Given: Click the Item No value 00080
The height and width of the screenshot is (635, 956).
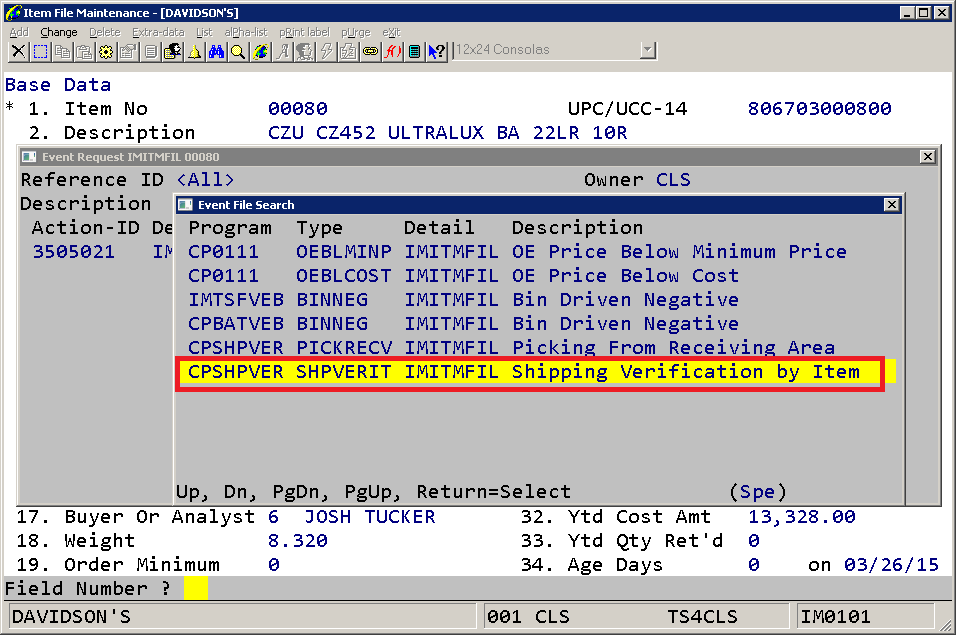Looking at the screenshot, I should (298, 108).
